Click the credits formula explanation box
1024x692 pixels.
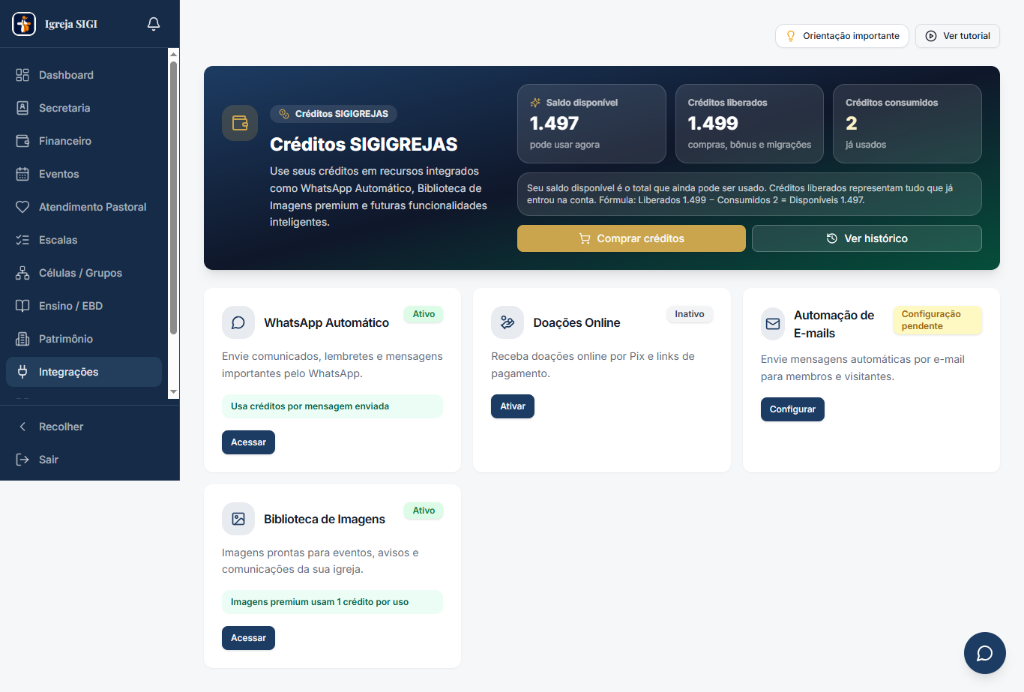pyautogui.click(x=749, y=194)
